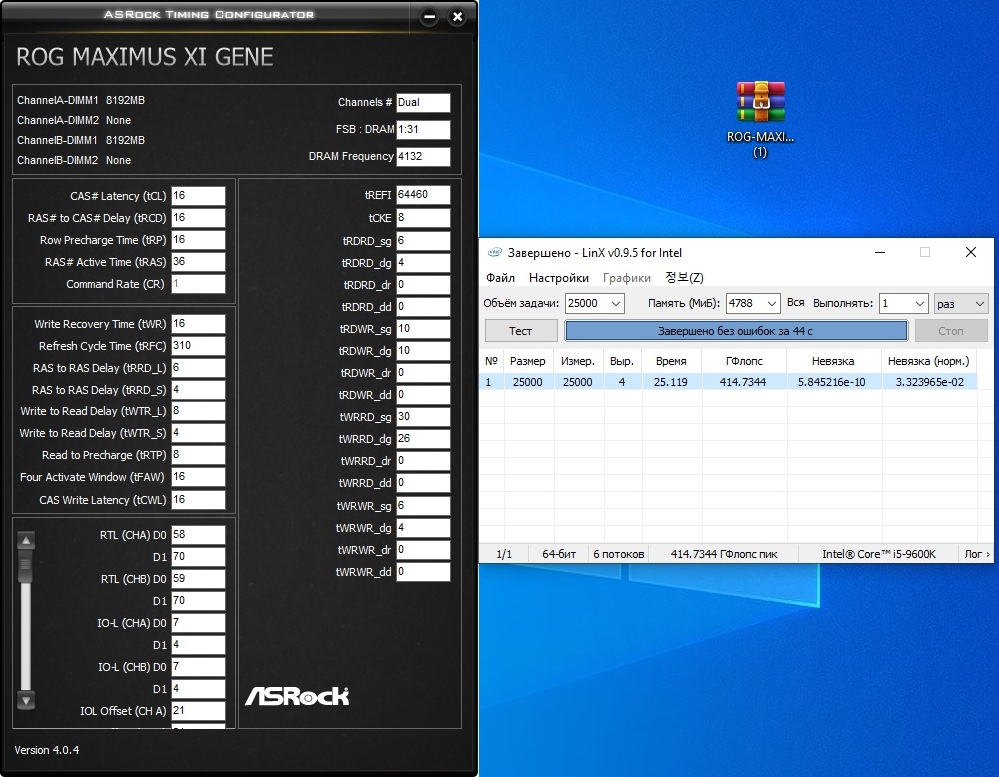Click the RAS# Active Time (tRAS) field
The image size is (999, 777).
coord(198,262)
